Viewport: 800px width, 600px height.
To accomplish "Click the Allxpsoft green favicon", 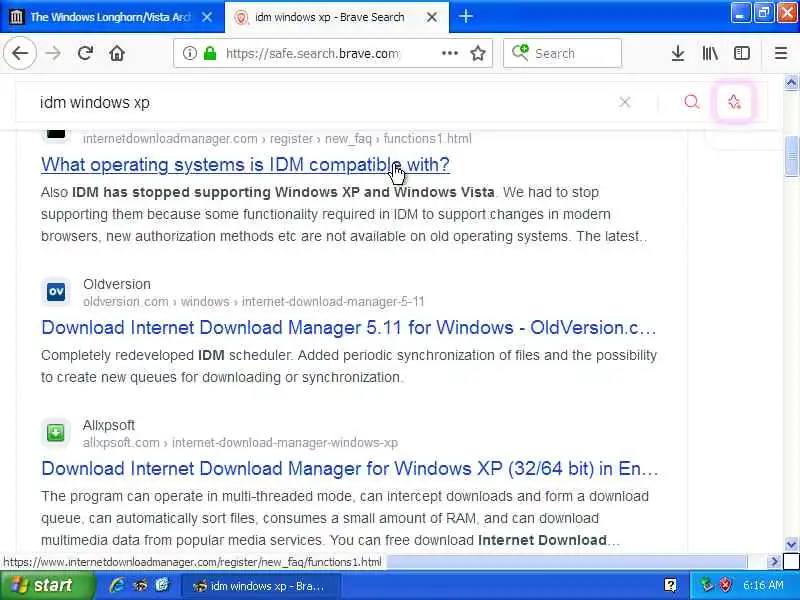I will point(56,433).
